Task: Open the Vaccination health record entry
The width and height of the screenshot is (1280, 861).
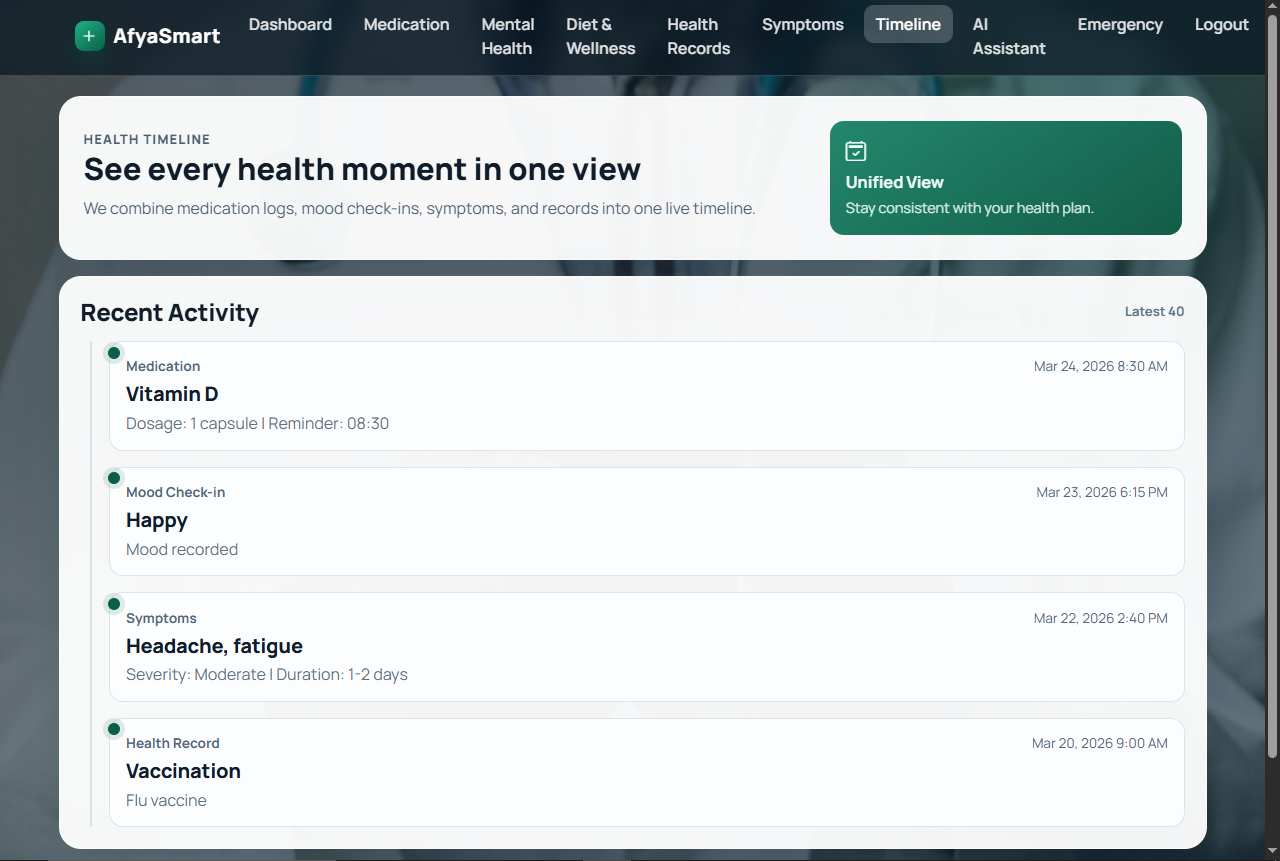Action: (646, 772)
